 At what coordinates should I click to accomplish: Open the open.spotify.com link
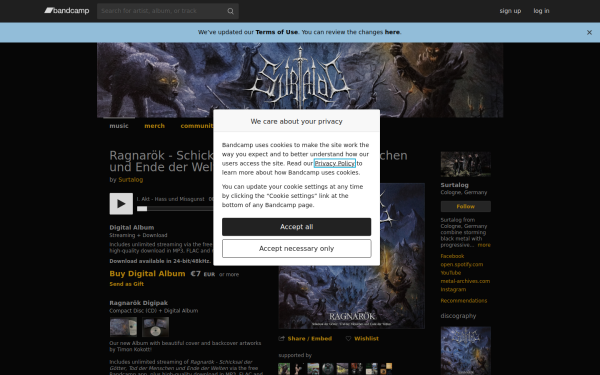point(462,264)
